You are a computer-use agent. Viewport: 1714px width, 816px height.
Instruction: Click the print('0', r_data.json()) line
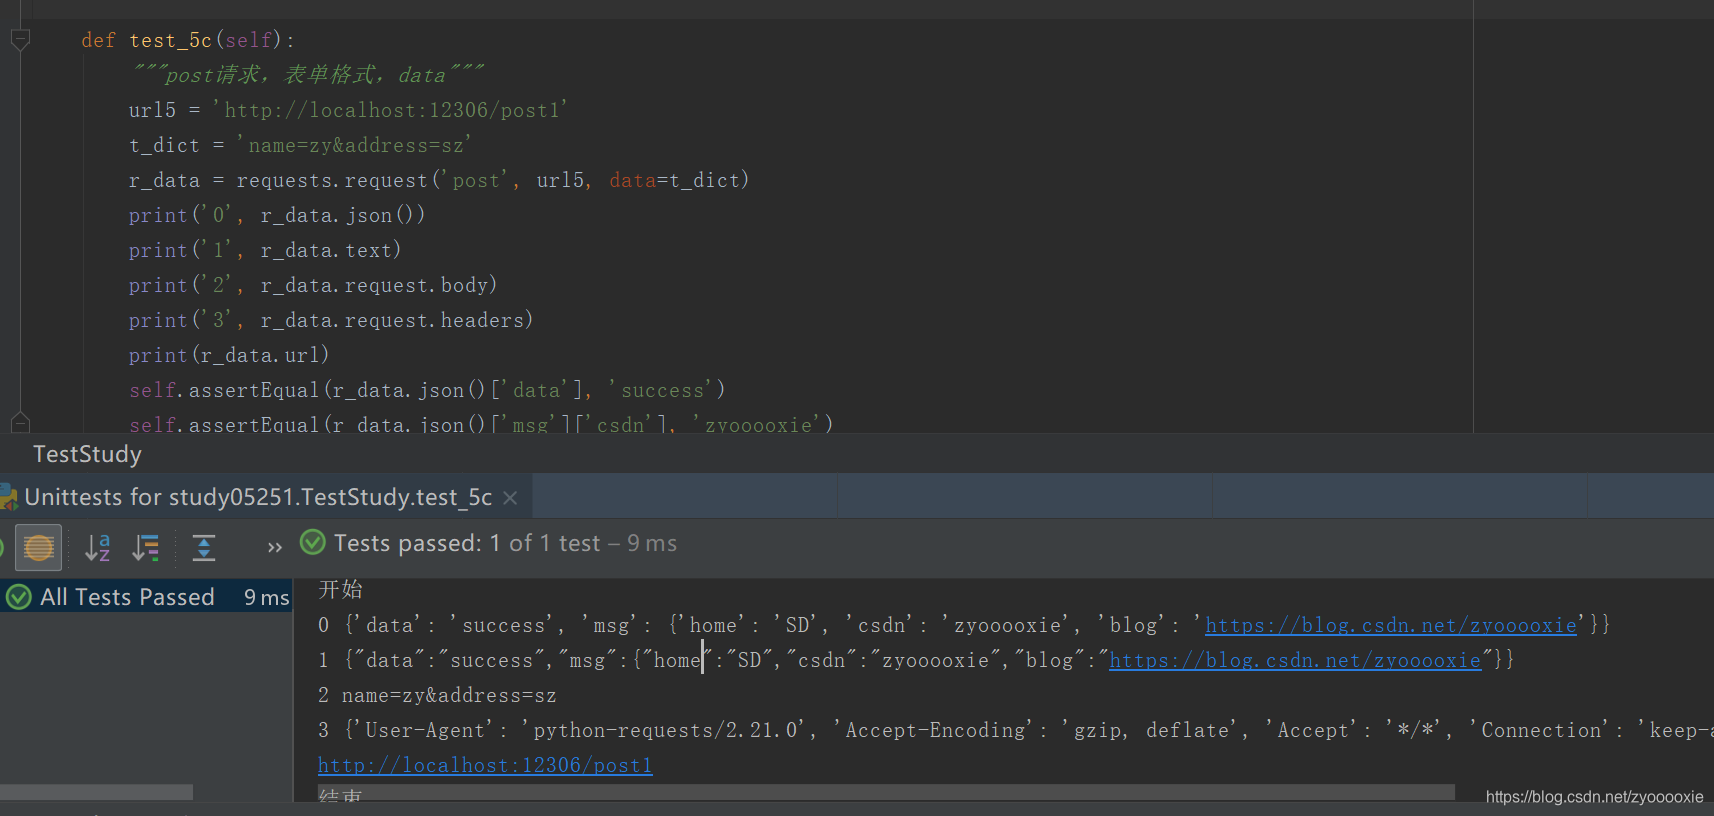point(277,215)
